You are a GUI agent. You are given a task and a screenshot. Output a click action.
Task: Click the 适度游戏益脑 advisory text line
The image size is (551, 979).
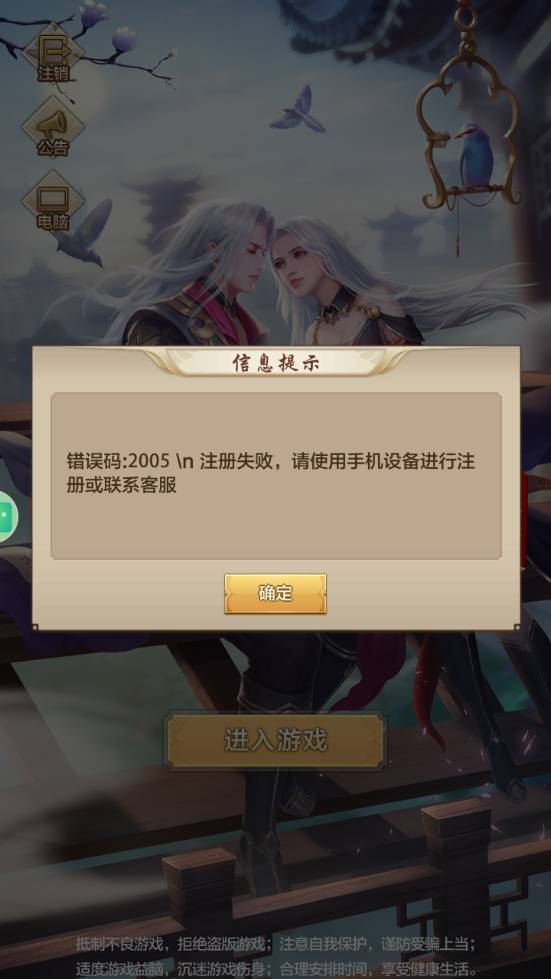(x=276, y=969)
